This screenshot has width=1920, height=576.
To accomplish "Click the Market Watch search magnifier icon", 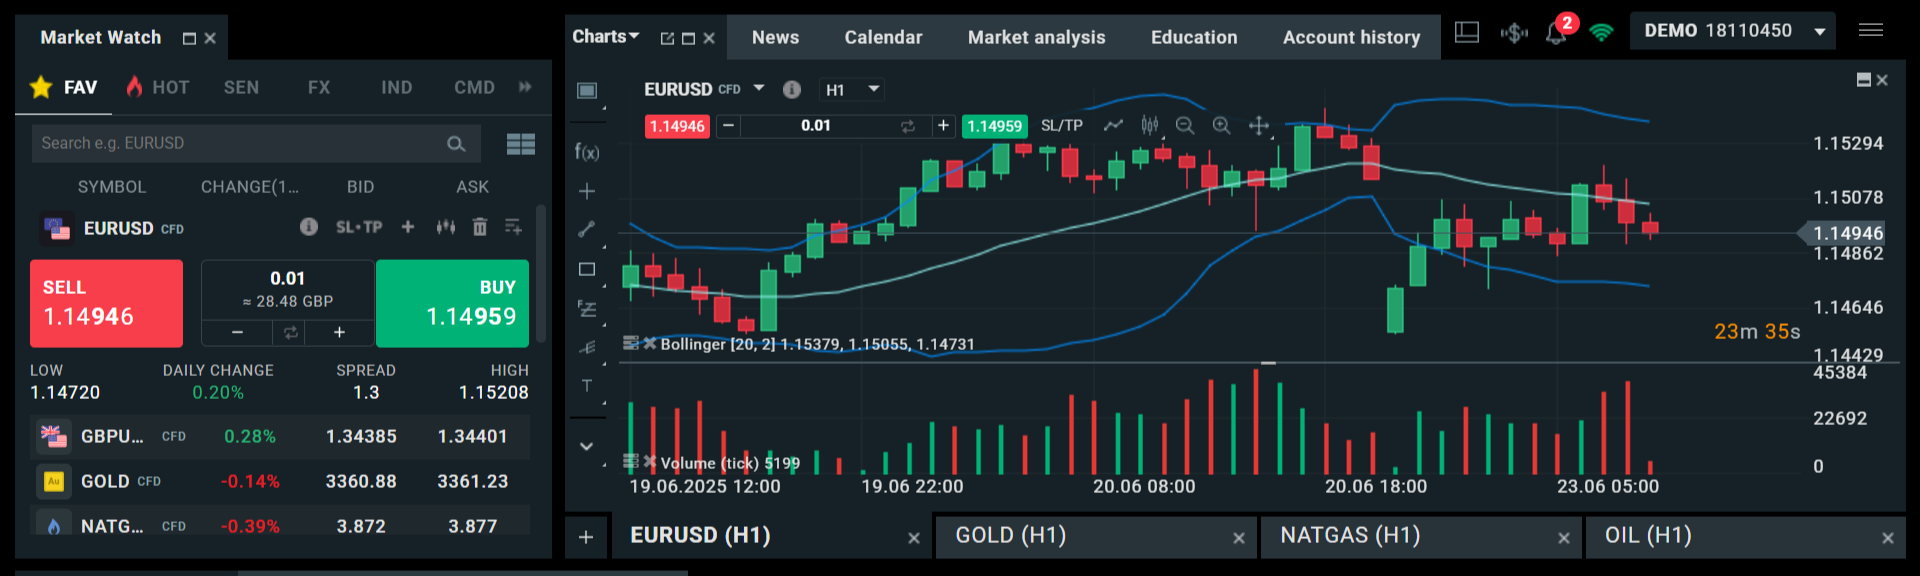I will pyautogui.click(x=456, y=144).
